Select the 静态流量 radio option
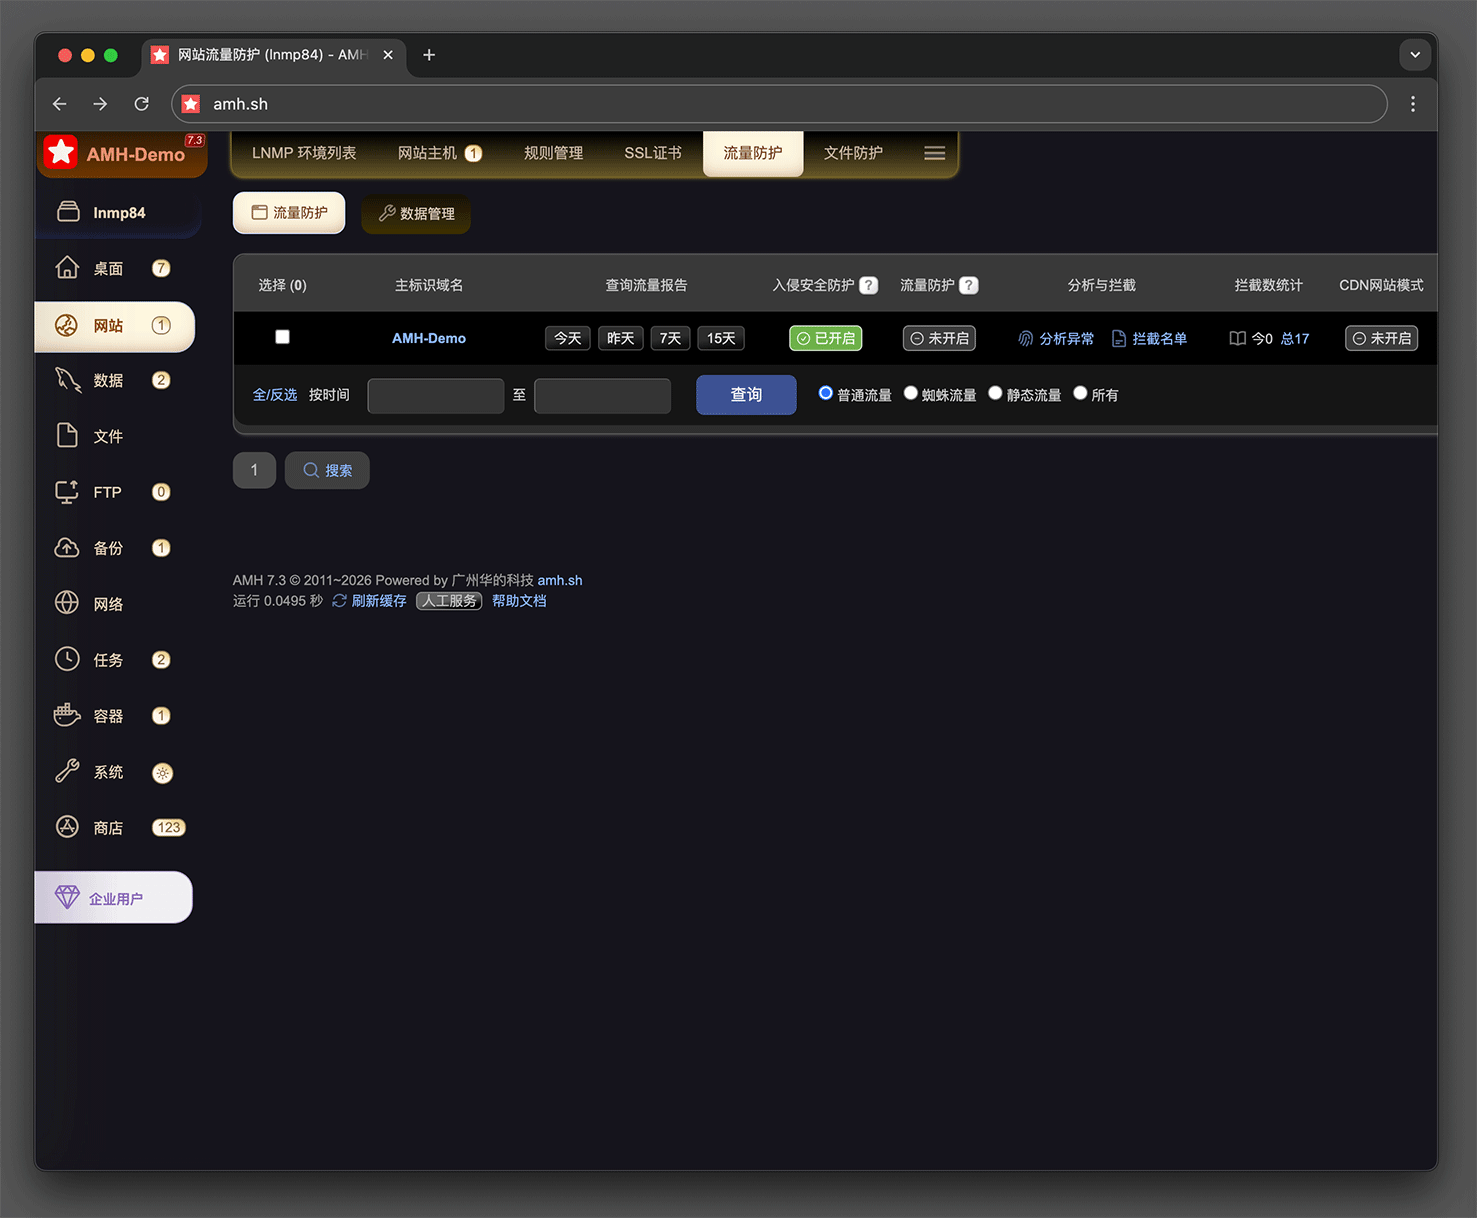 pos(995,393)
